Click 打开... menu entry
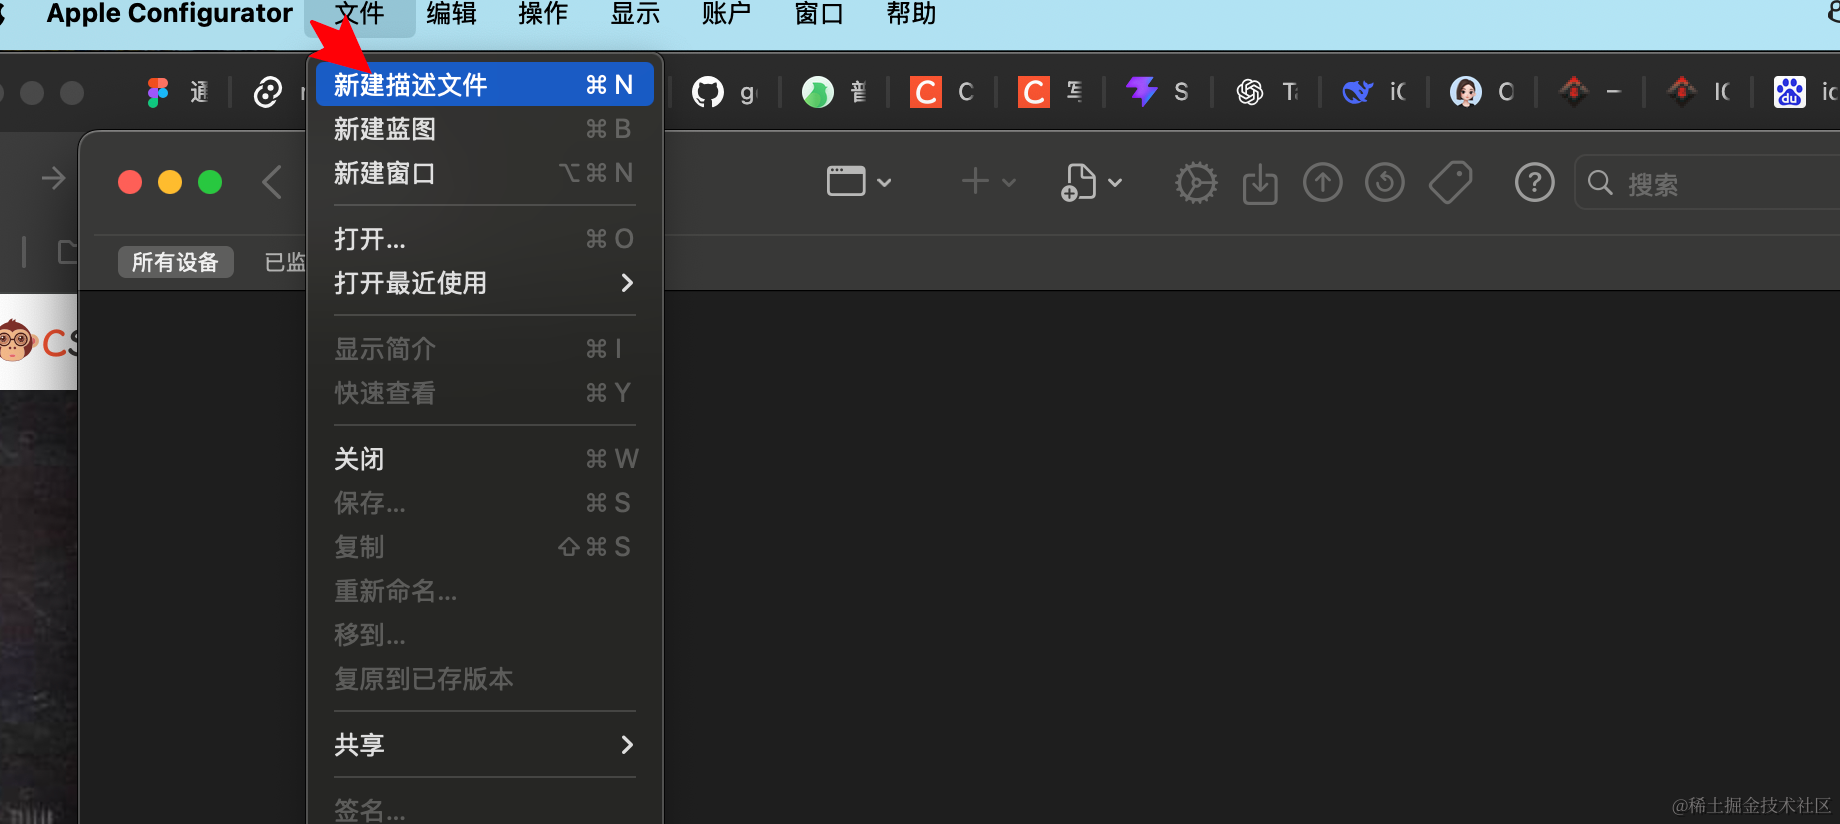The height and width of the screenshot is (824, 1840). 485,239
